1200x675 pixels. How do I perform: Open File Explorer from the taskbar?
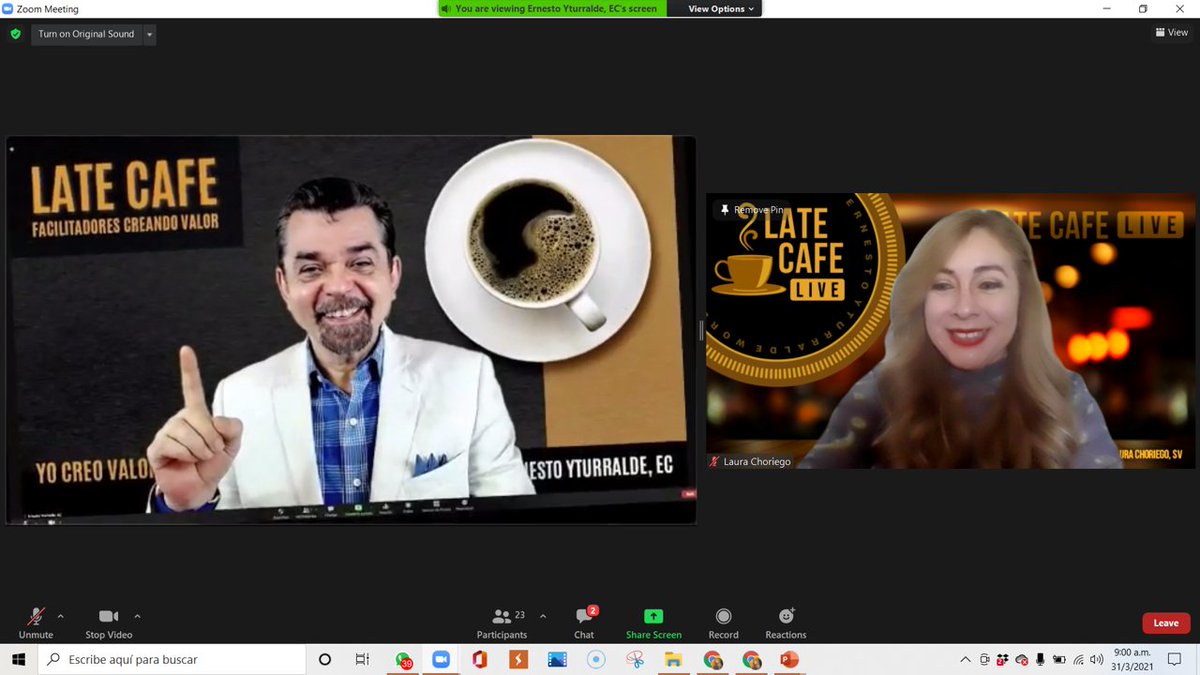coord(674,660)
